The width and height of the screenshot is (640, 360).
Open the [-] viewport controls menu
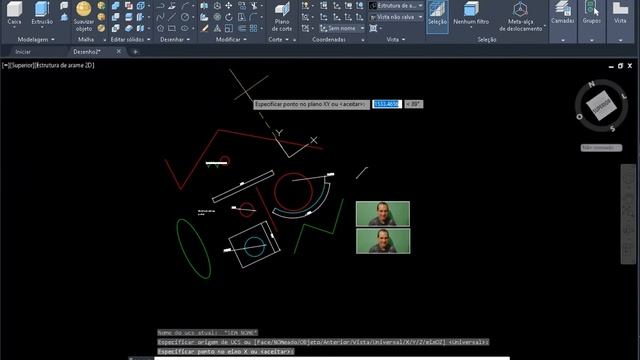coord(5,65)
